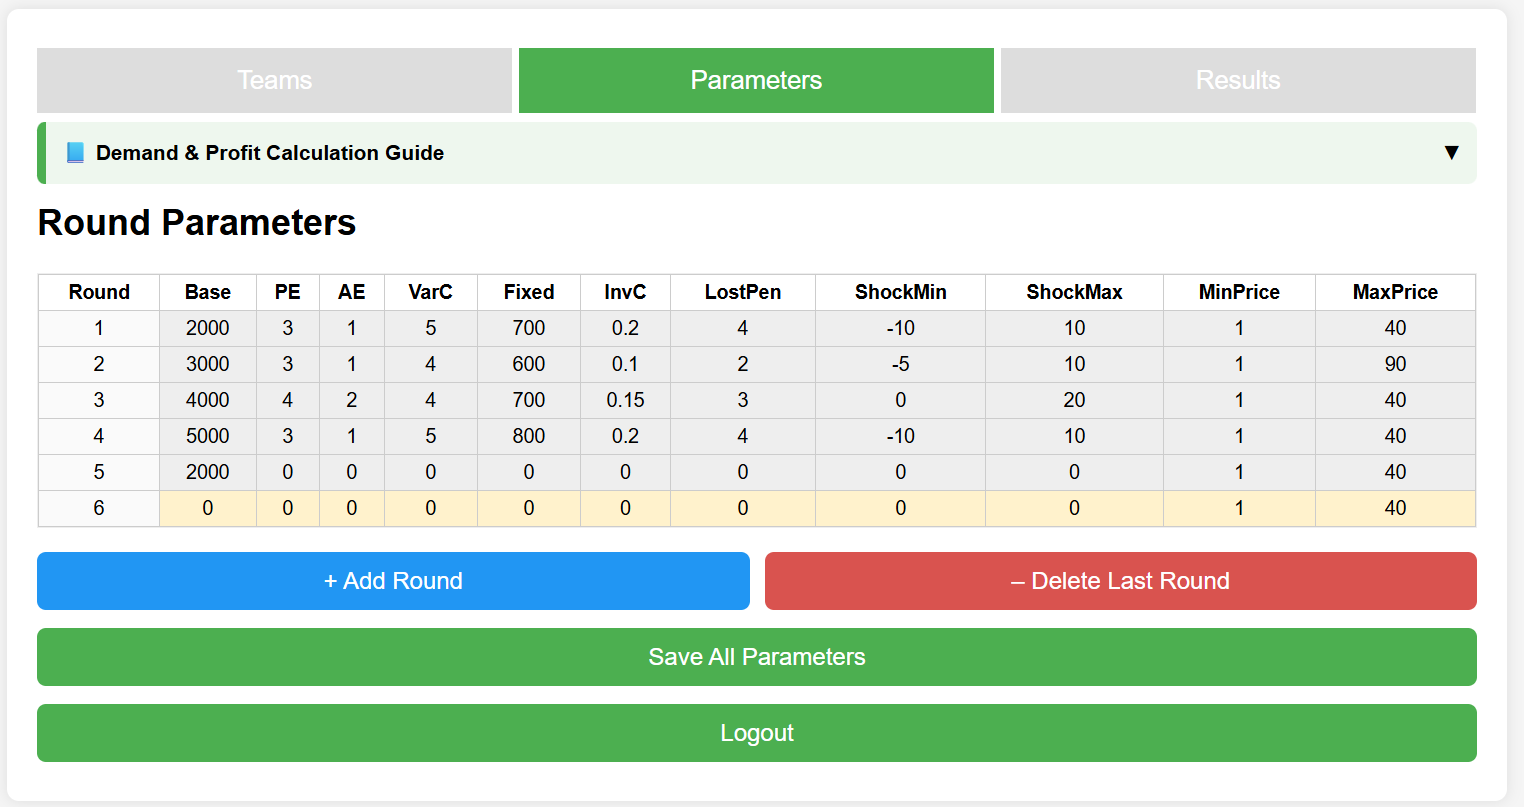Click the Base value 5000 in round 4

[x=208, y=436]
